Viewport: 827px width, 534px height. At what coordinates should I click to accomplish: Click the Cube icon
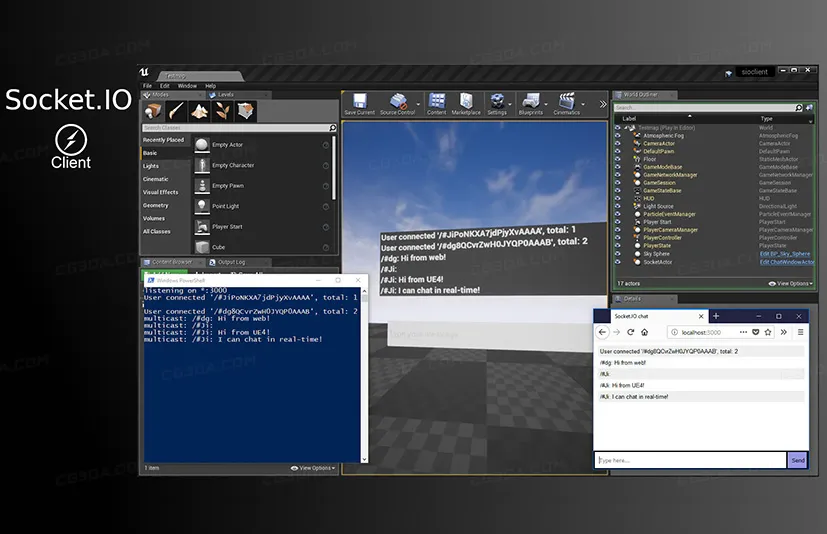click(x=201, y=246)
